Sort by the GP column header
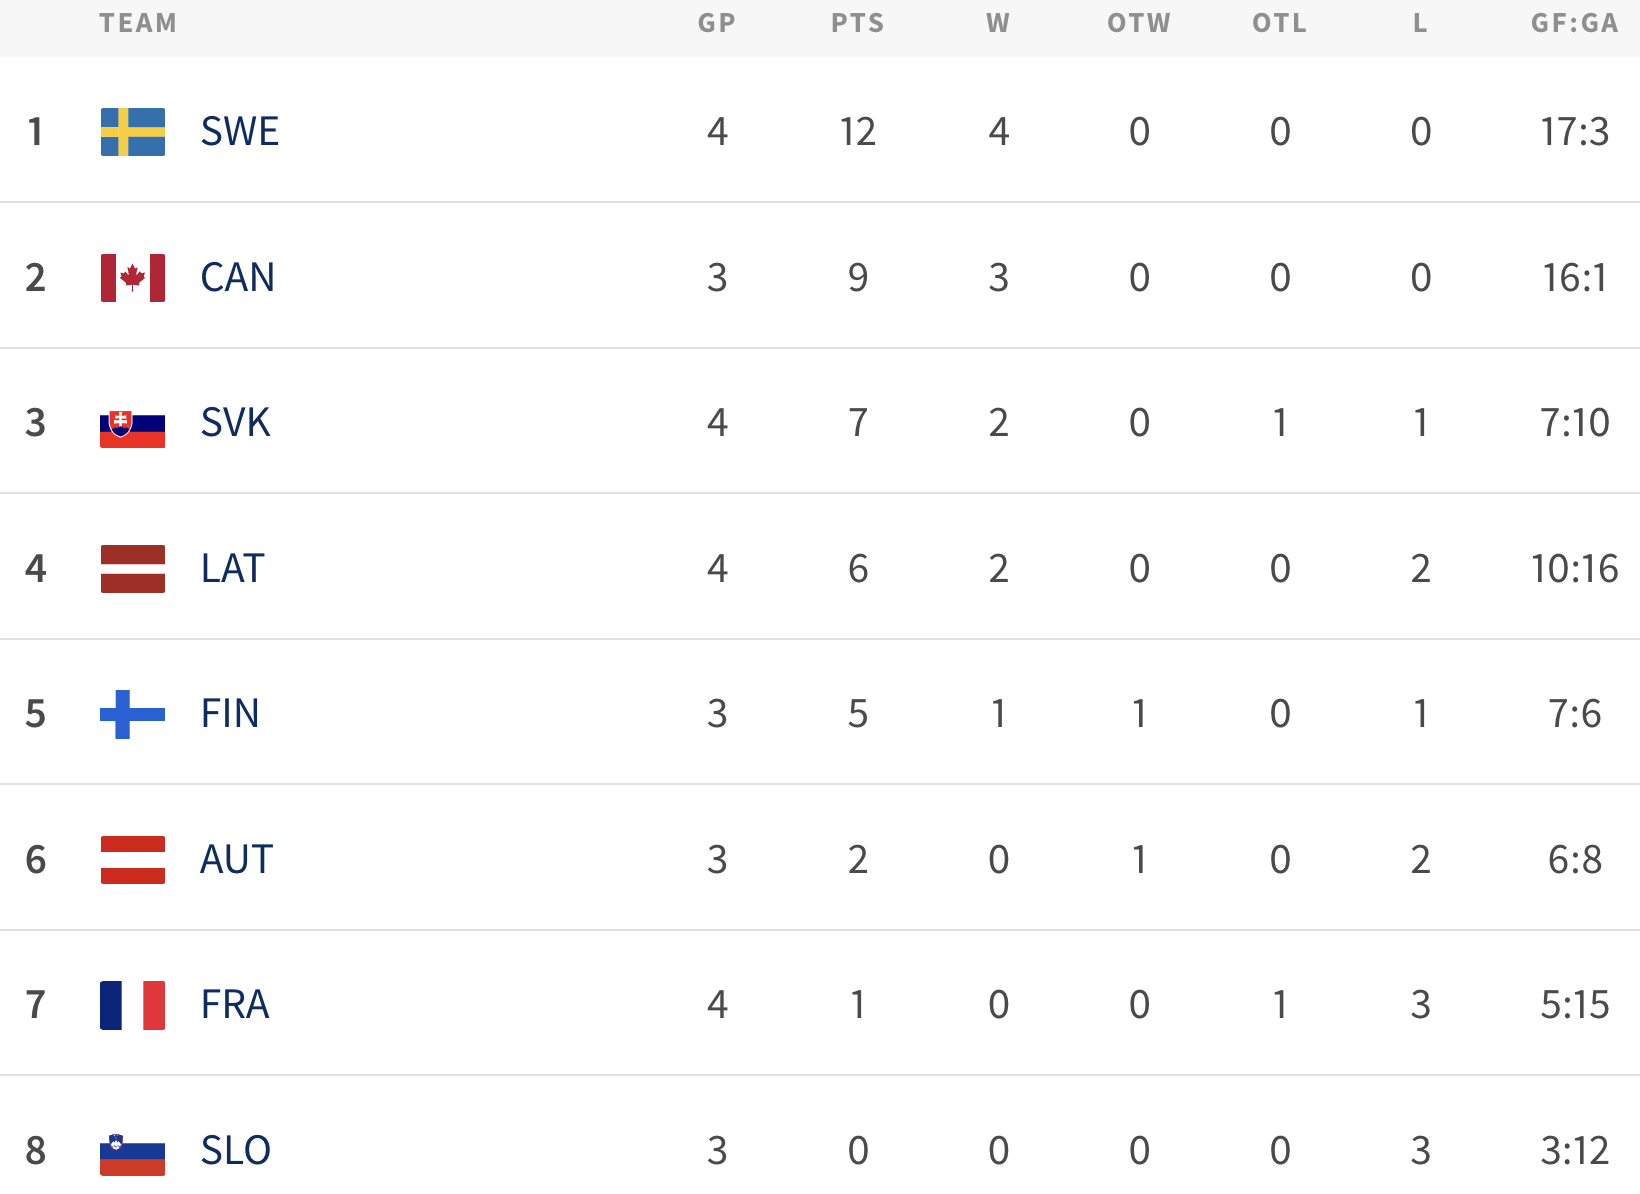The width and height of the screenshot is (1640, 1194). coord(716,23)
